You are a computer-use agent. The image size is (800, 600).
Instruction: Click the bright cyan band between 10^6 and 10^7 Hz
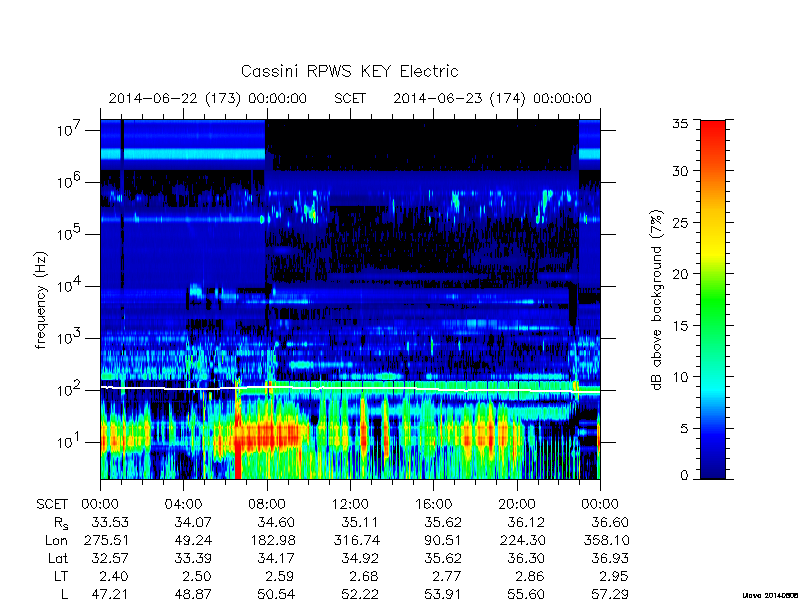coord(183,154)
